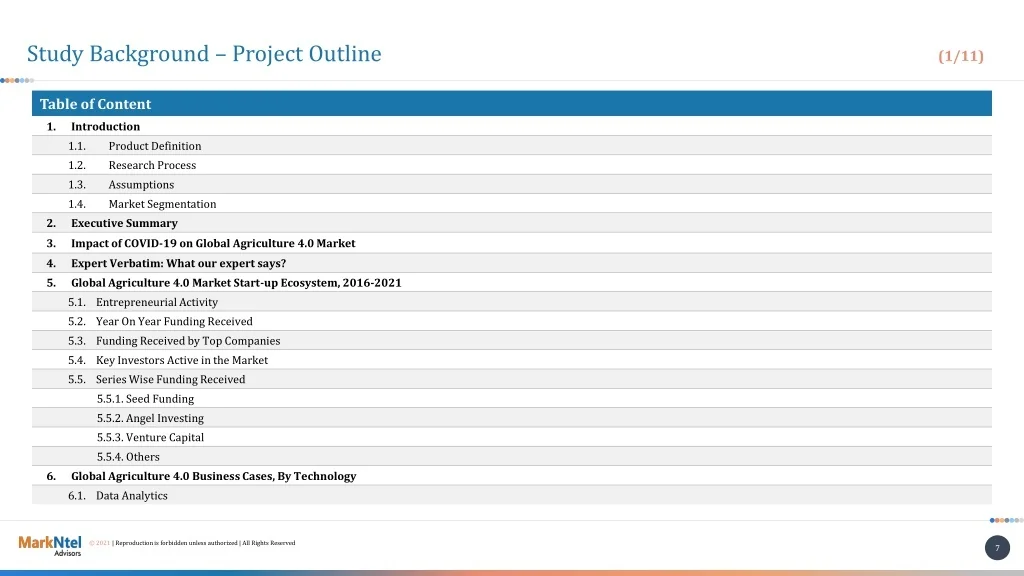
Task: Open the Introduction section entry
Action: pos(105,127)
